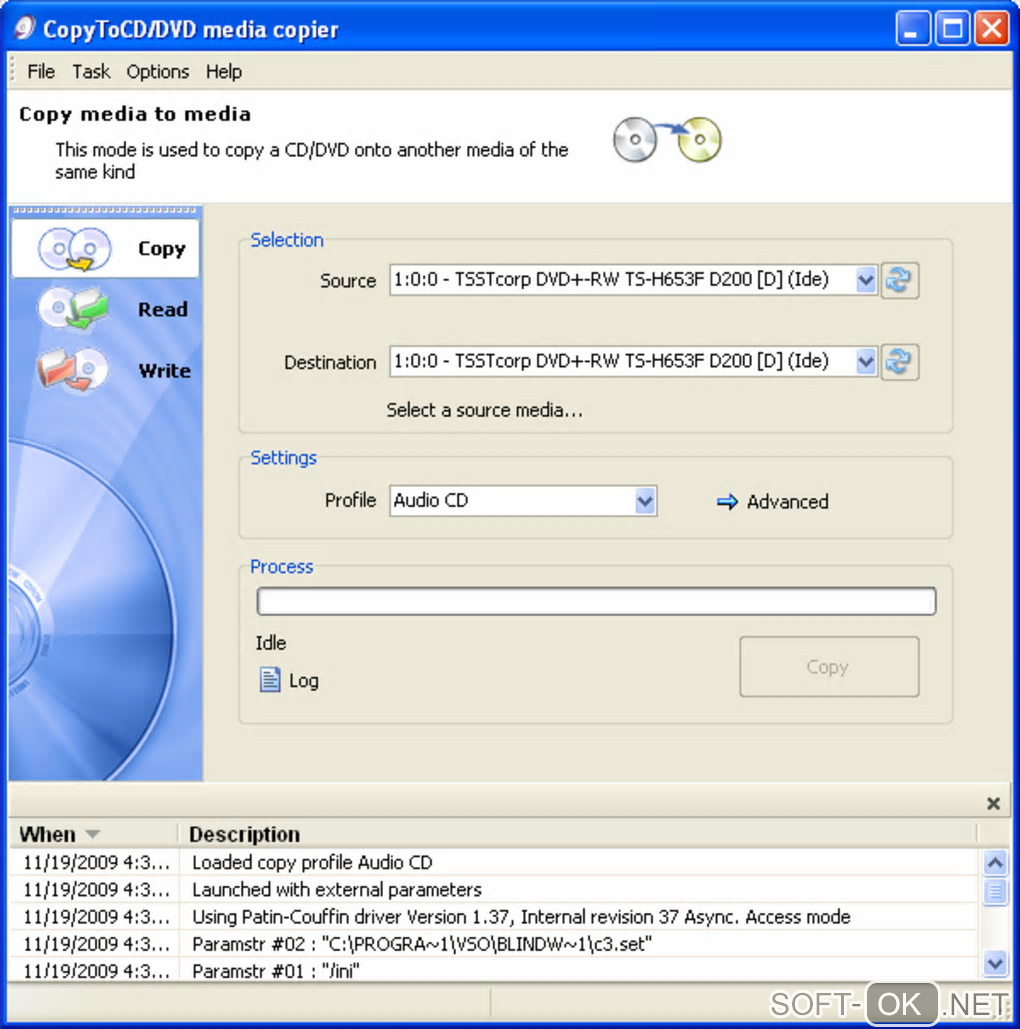The image size is (1020, 1029).
Task: Open the Options menu
Action: coord(158,72)
